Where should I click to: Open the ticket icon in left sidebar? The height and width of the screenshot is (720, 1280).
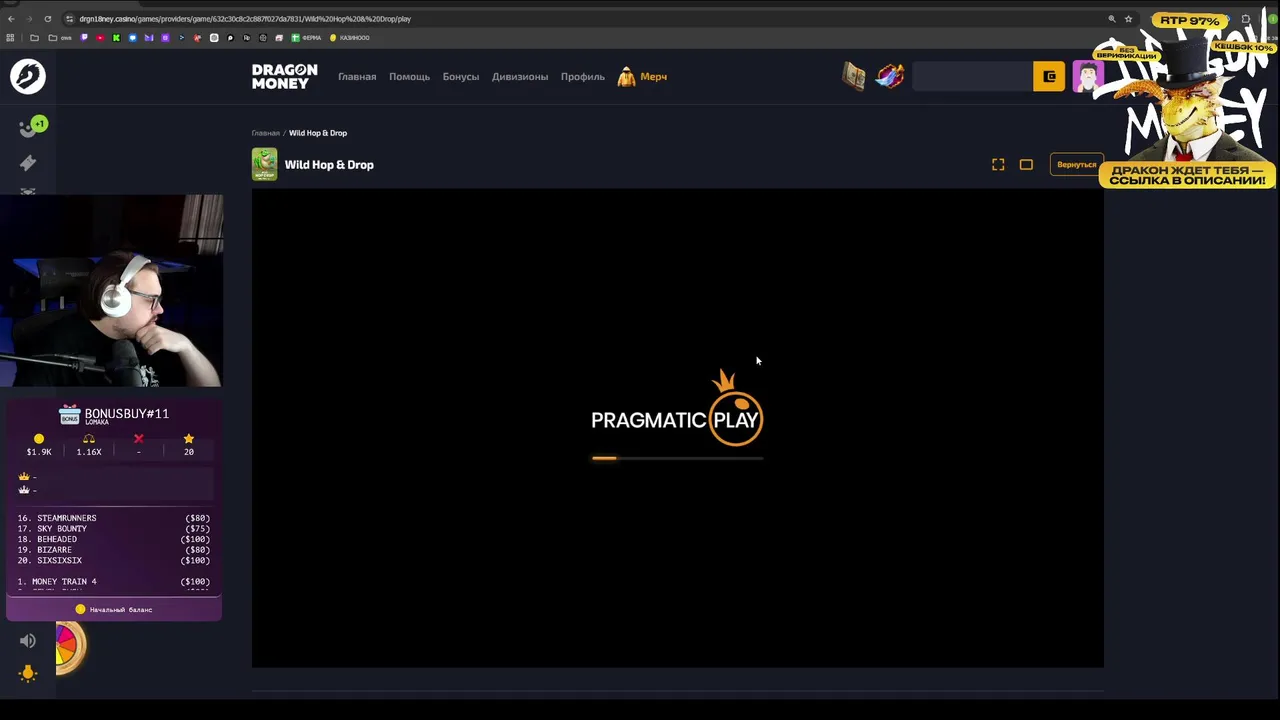(x=28, y=163)
